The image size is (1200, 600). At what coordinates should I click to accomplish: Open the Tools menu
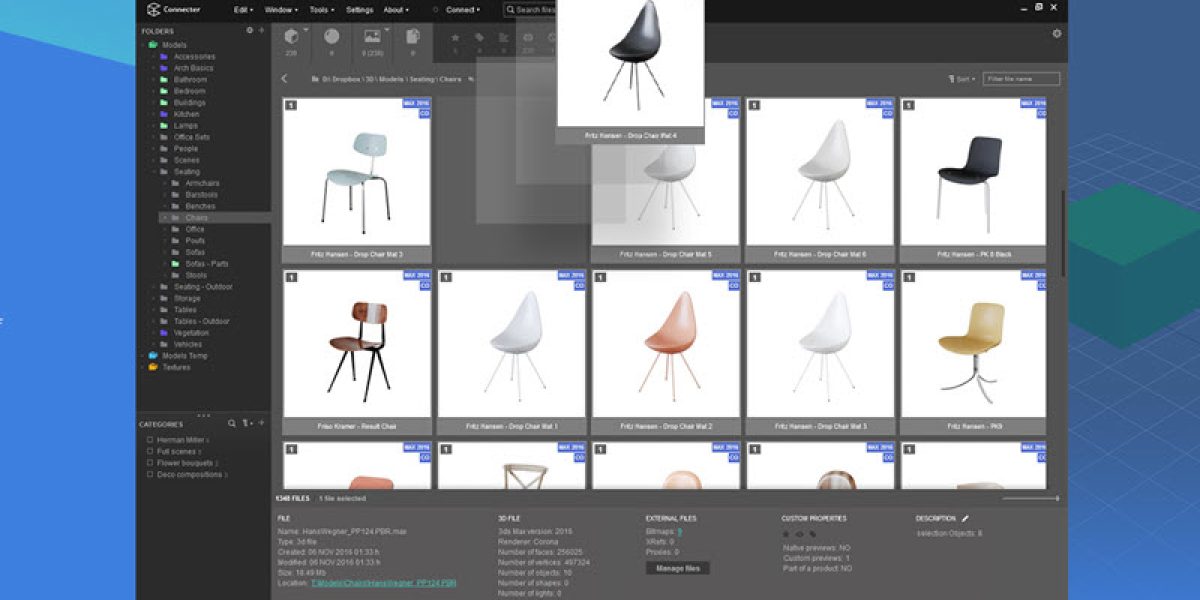point(322,10)
